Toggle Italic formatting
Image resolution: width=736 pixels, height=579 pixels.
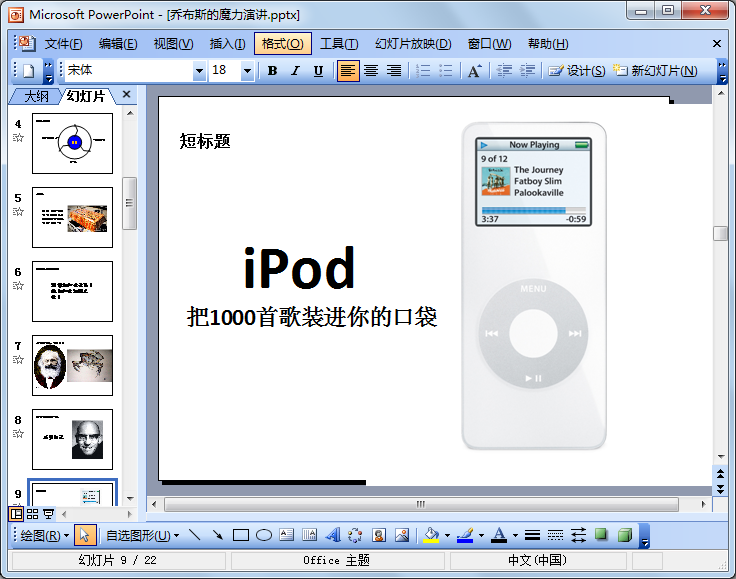pos(295,71)
